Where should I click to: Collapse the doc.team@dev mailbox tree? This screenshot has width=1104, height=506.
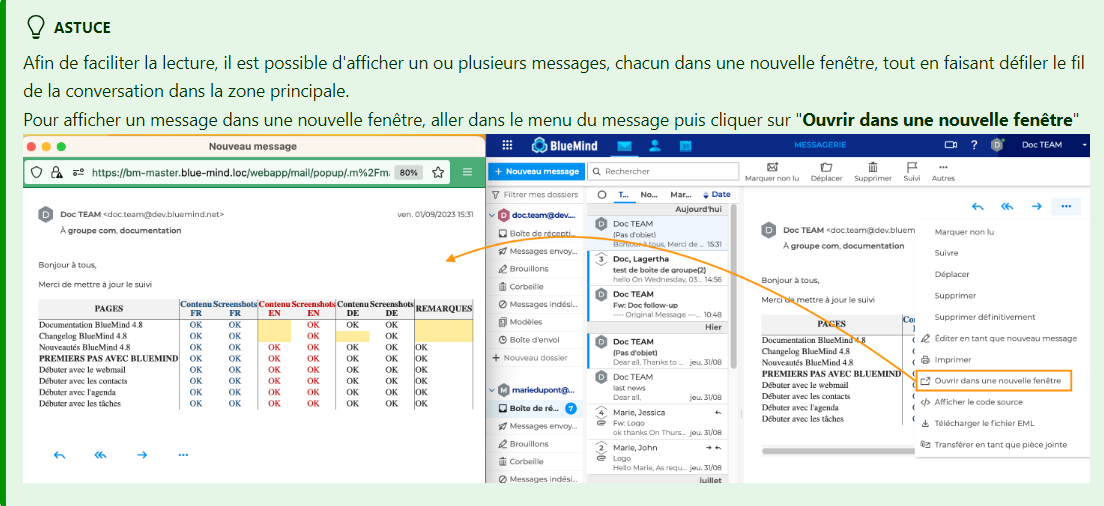click(492, 215)
